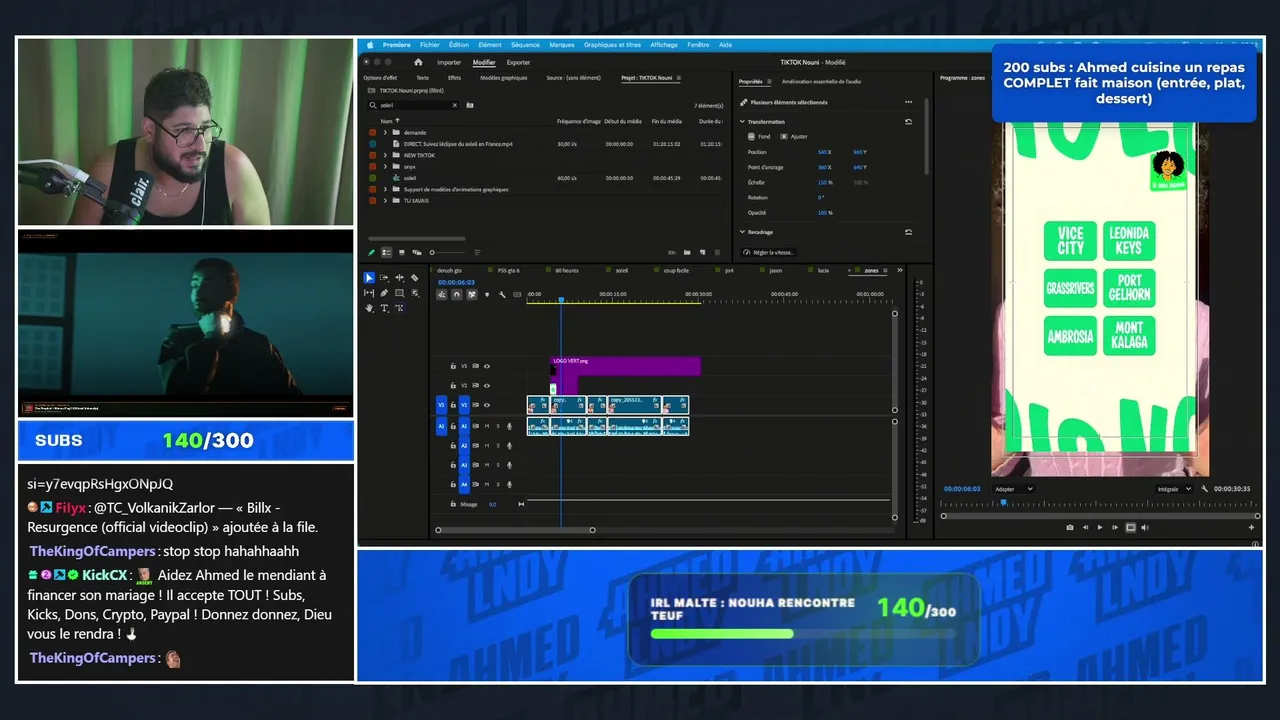Click the orange label swatch of demande
The width and height of the screenshot is (1280, 720).
(x=373, y=132)
